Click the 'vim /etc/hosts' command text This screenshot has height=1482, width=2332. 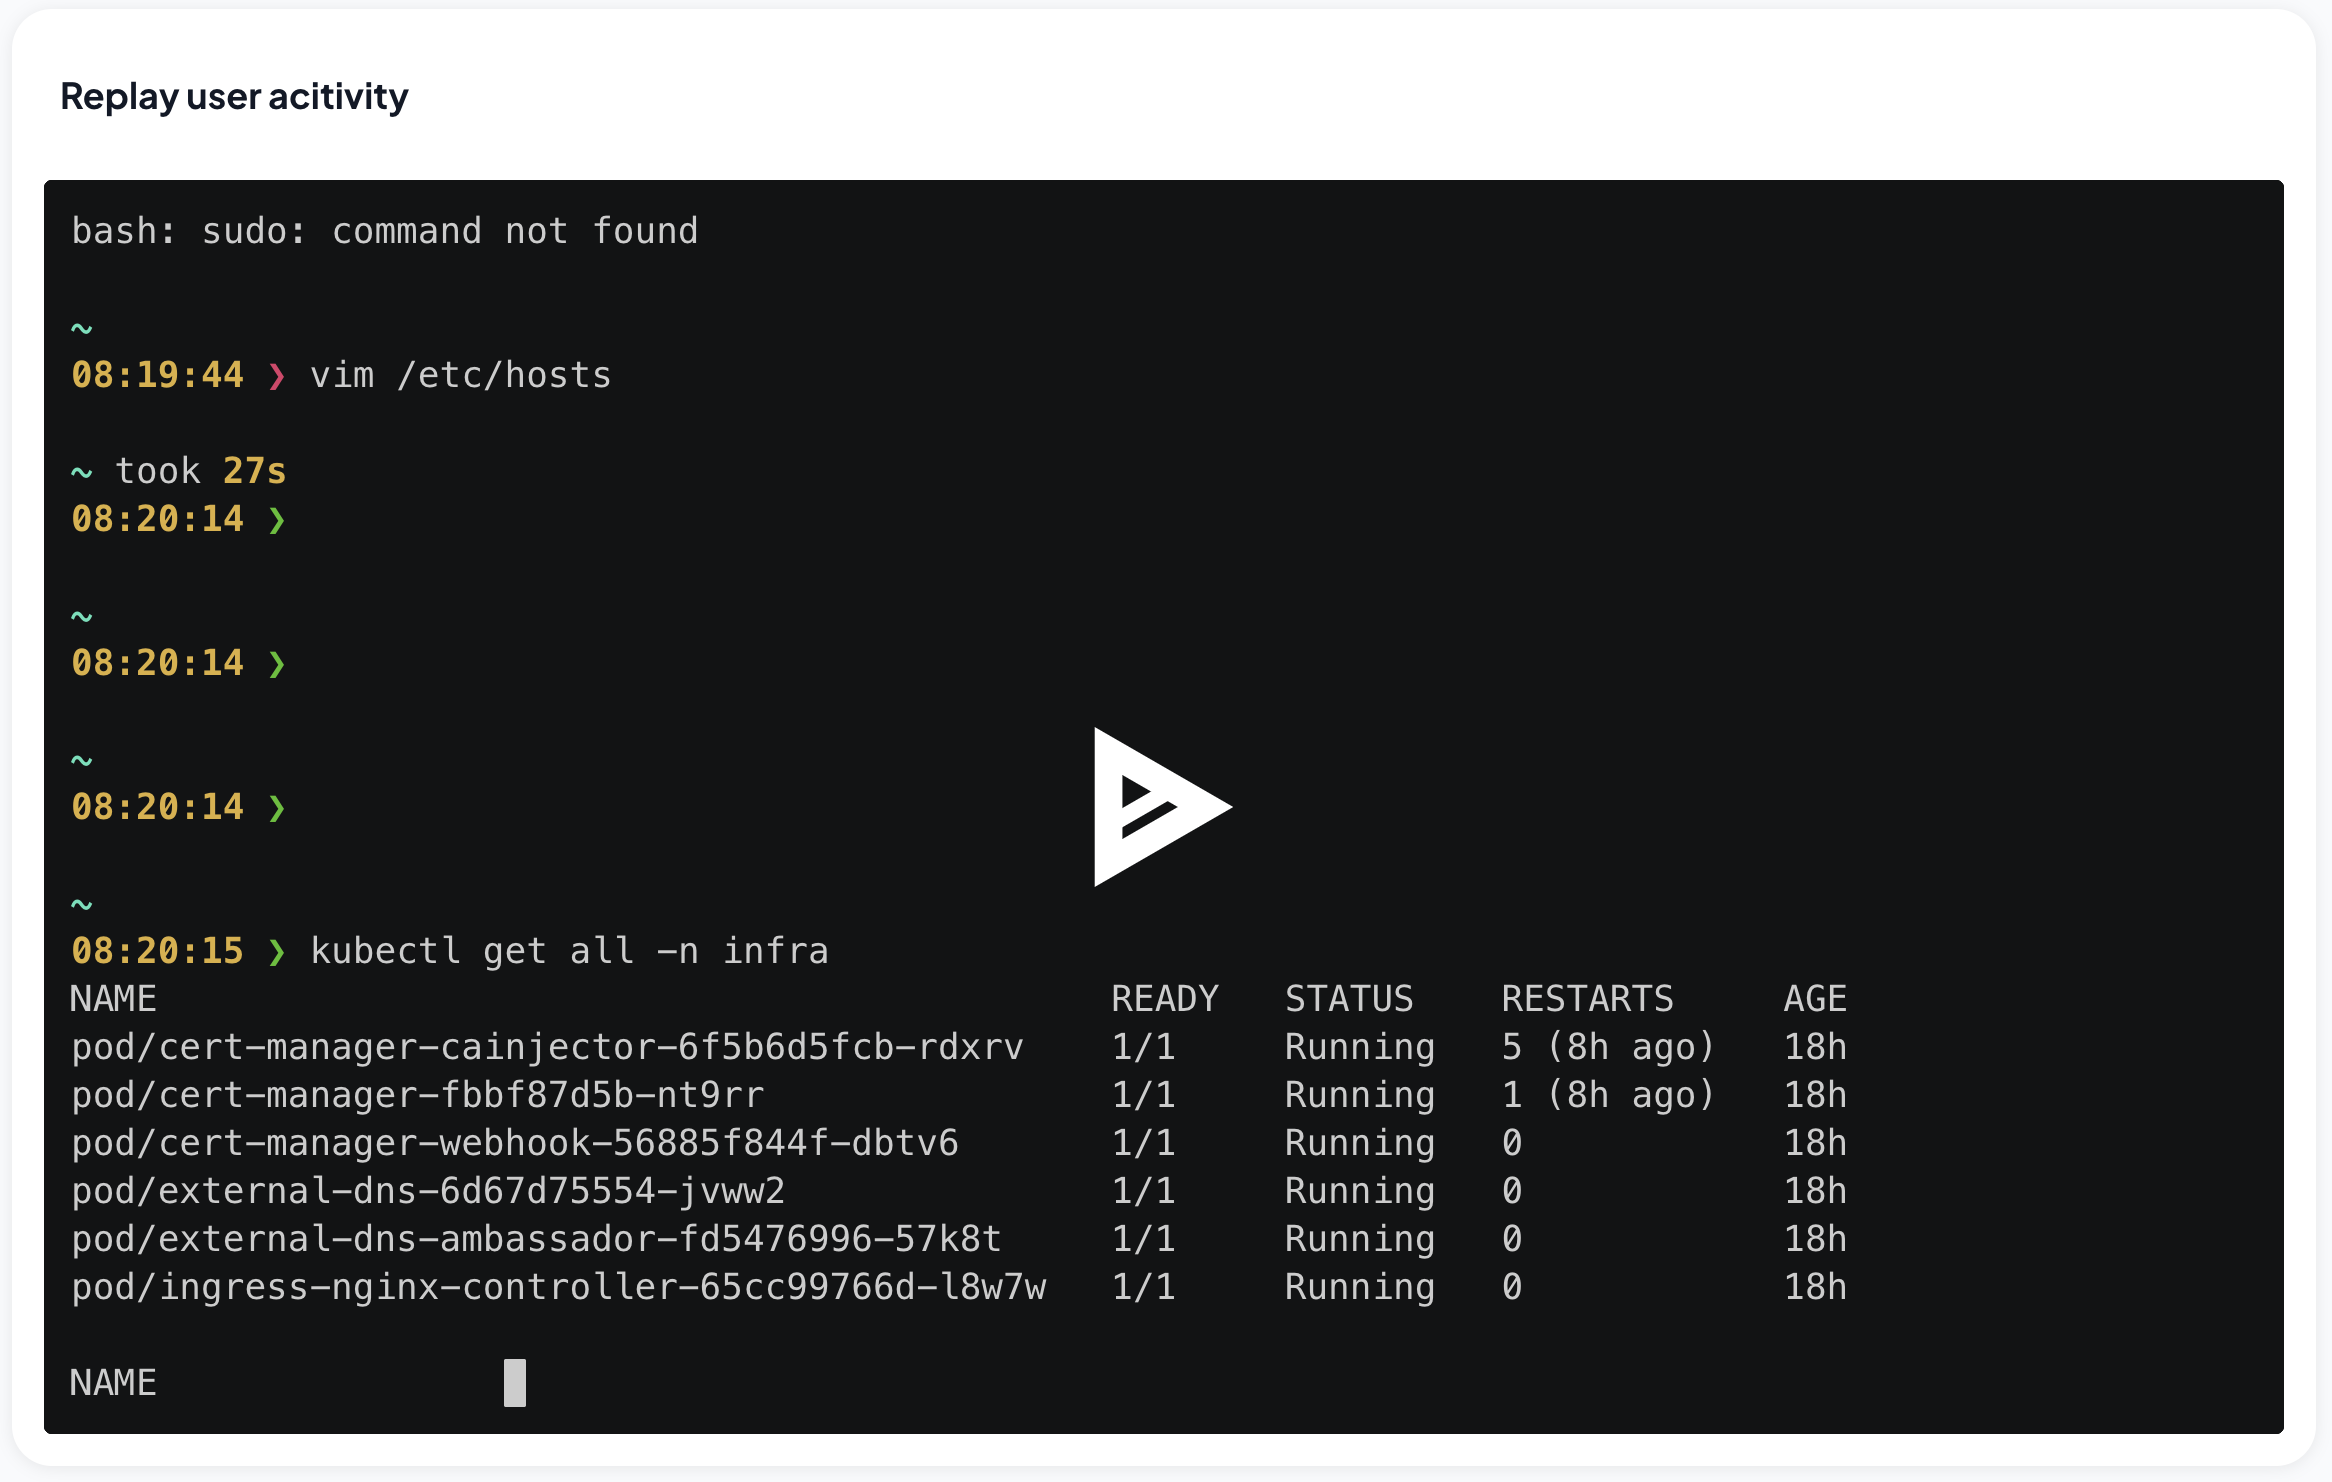click(460, 375)
